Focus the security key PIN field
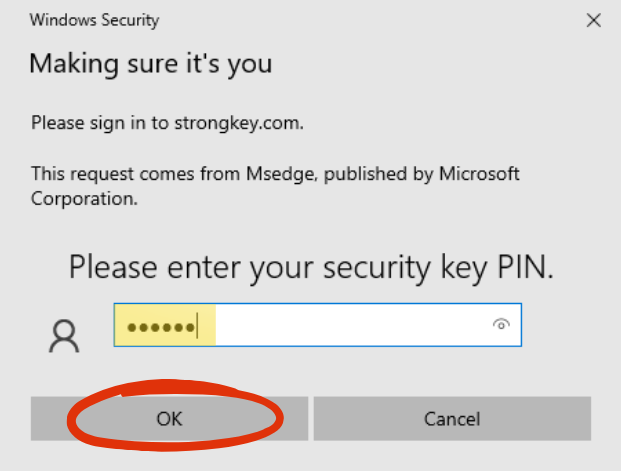Viewport: 621px width, 471px height. 318,325
